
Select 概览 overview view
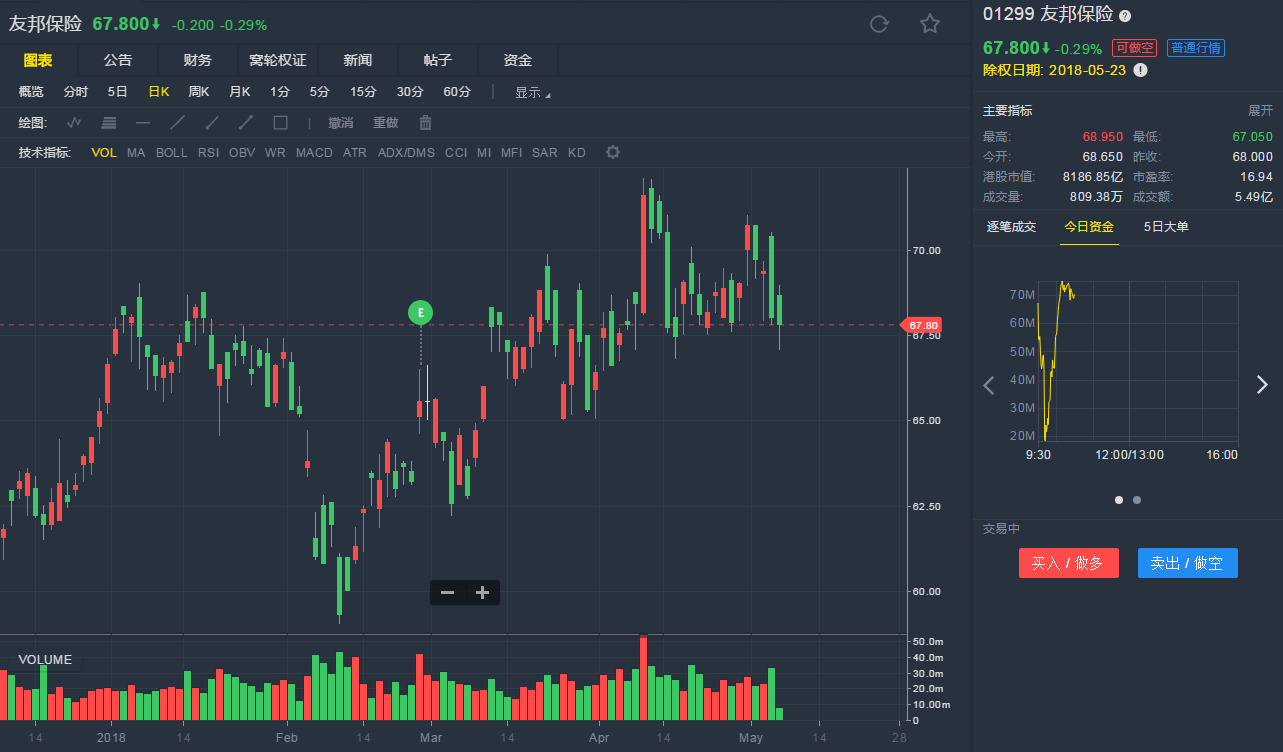(x=31, y=92)
